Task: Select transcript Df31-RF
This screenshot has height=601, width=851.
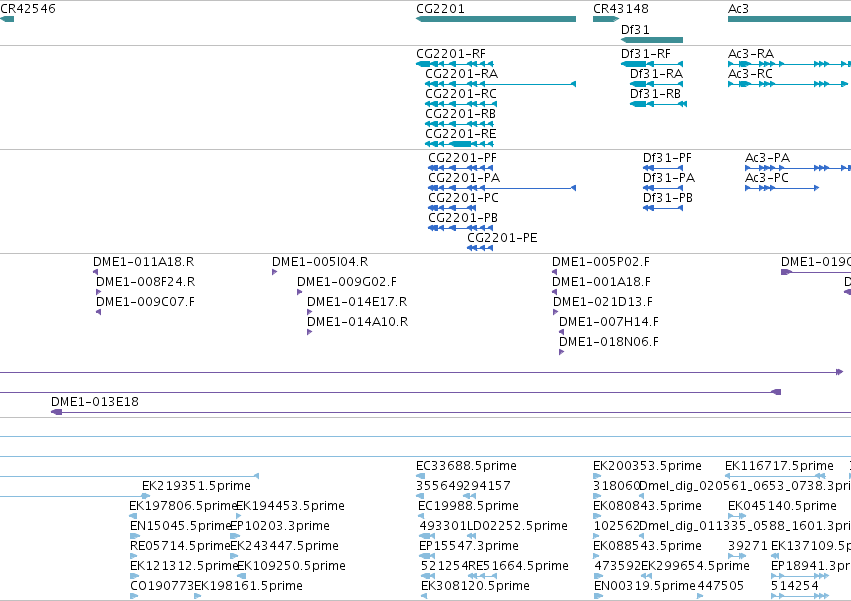Action: pyautogui.click(x=652, y=64)
